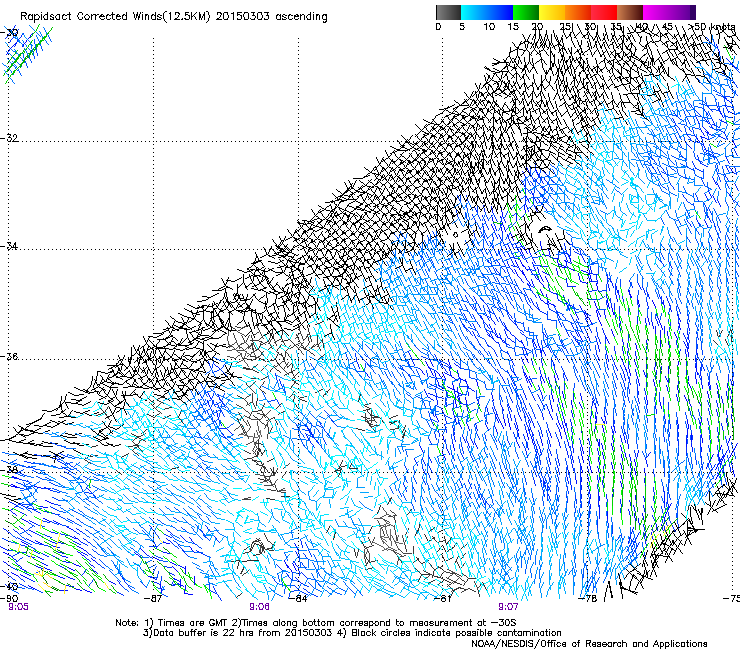Click the -34 latitude label
740x650 pixels.
click(9, 246)
